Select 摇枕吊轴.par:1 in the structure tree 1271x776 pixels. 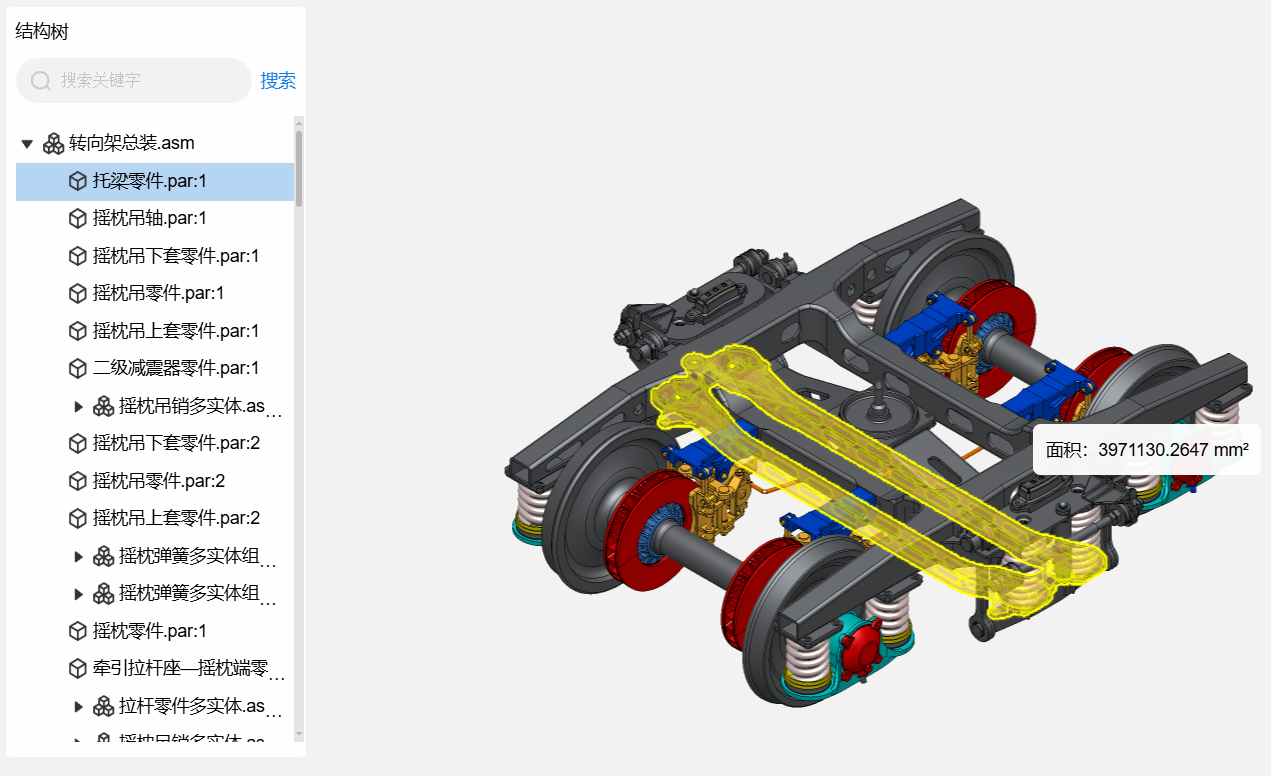pos(150,218)
